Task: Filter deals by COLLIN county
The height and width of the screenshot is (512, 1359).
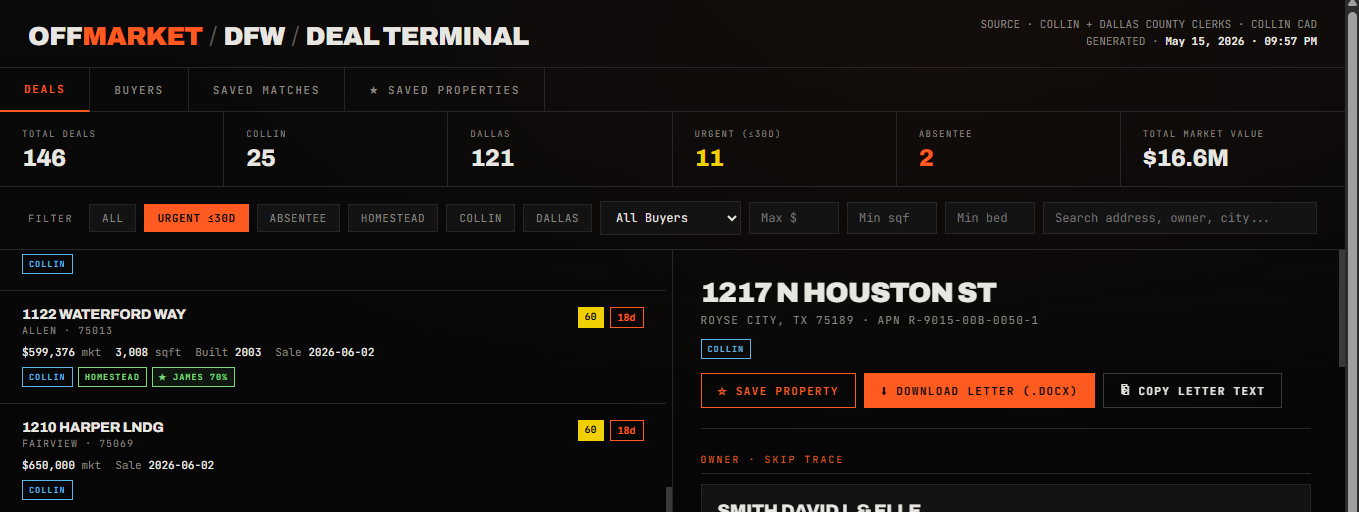Action: pyautogui.click(x=480, y=218)
